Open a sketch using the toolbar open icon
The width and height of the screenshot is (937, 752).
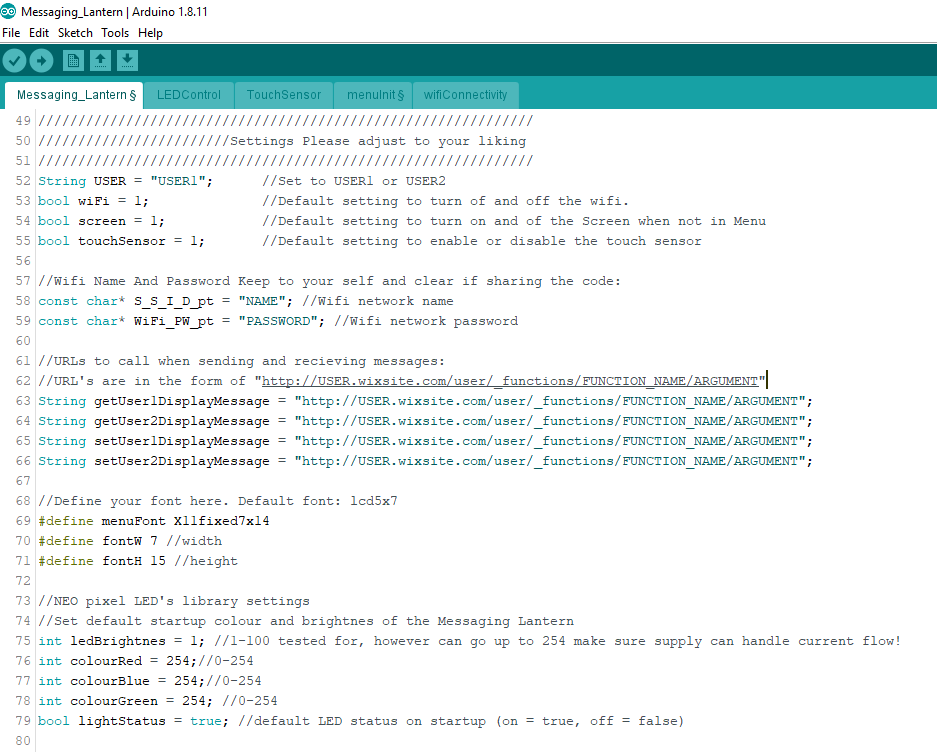point(100,60)
